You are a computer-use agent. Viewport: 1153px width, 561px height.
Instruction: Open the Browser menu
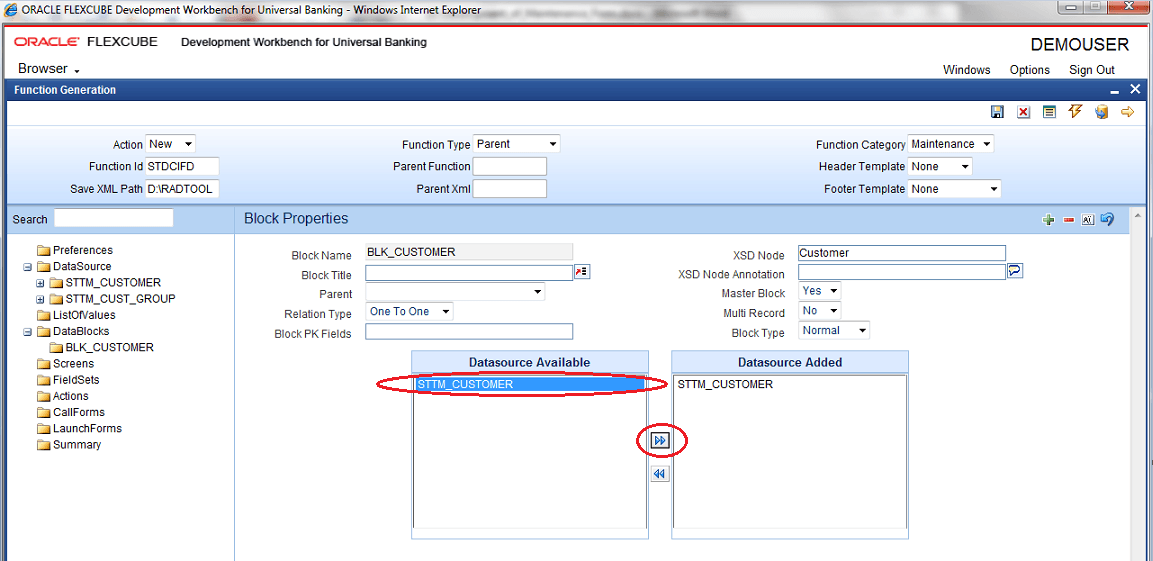tap(49, 69)
